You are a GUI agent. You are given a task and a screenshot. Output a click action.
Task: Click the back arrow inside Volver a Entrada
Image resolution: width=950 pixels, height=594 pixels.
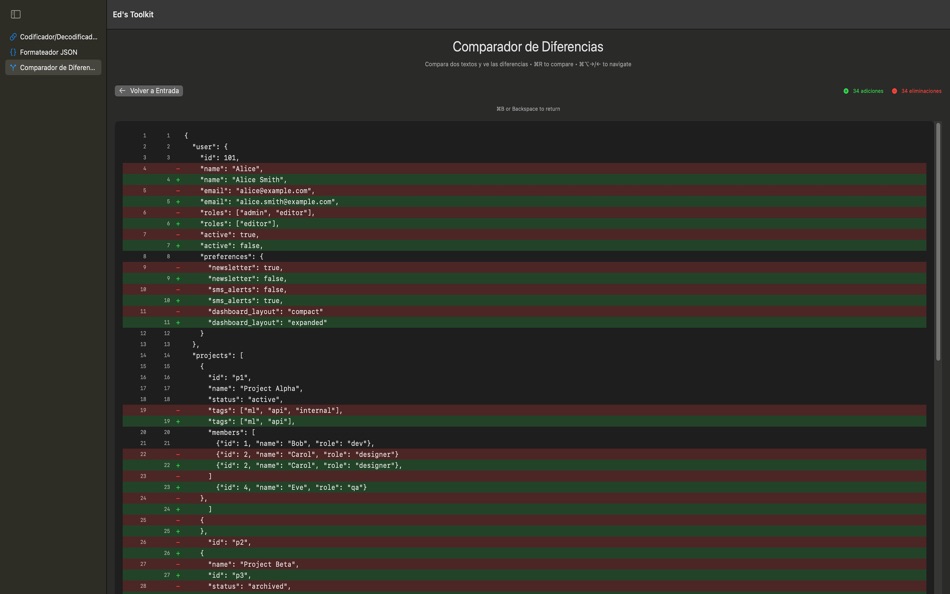[120, 88]
